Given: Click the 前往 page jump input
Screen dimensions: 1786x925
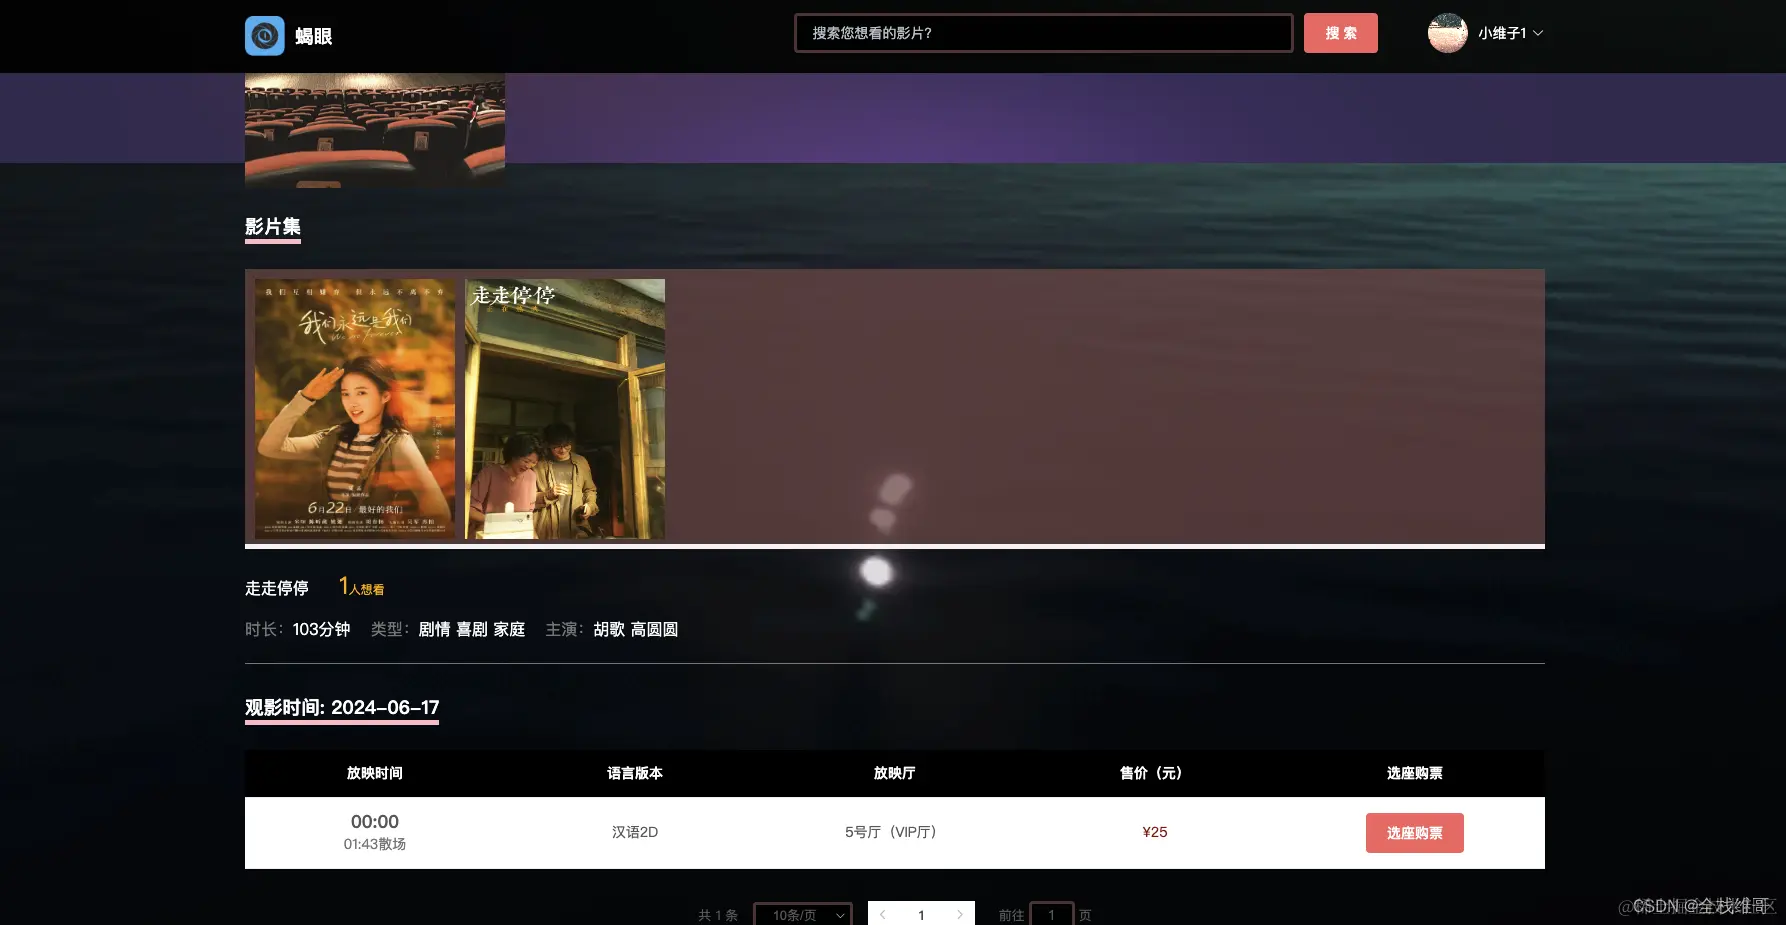Looking at the screenshot, I should [x=1051, y=914].
